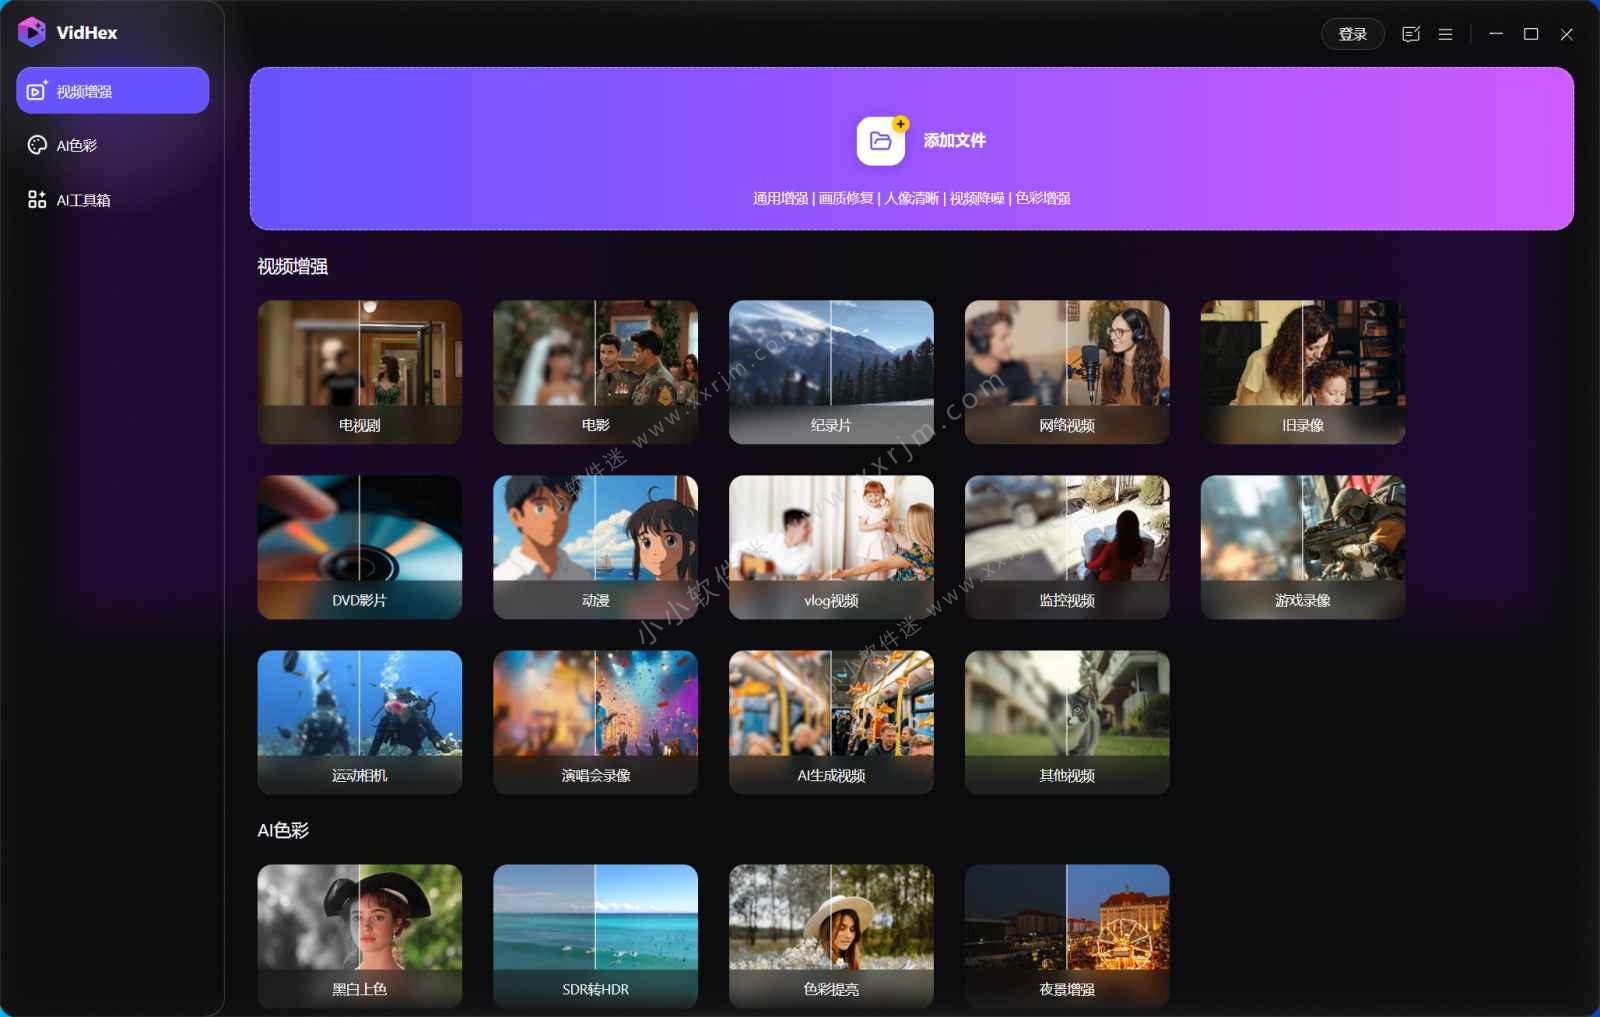
Task: Select the 色彩提亮 card
Action: point(832,936)
